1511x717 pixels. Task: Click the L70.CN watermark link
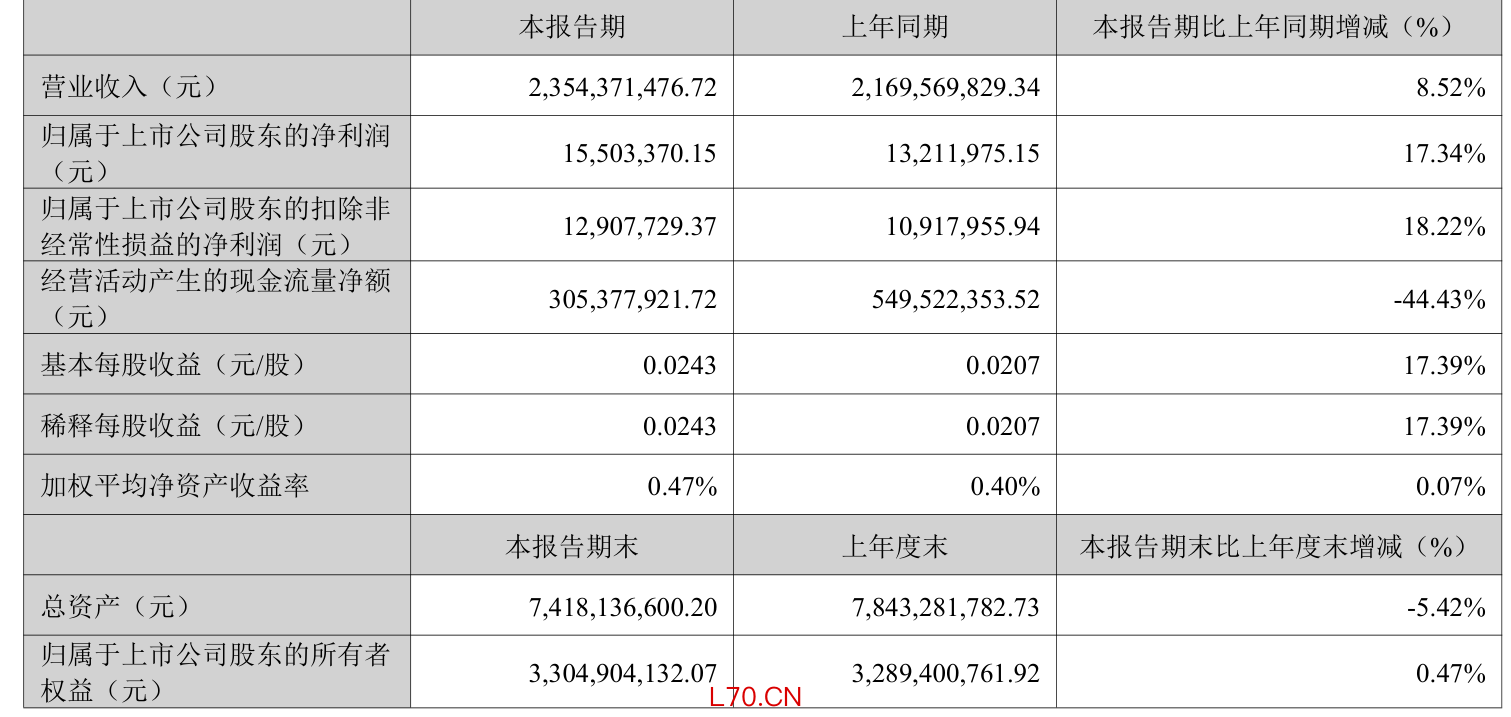point(755,697)
